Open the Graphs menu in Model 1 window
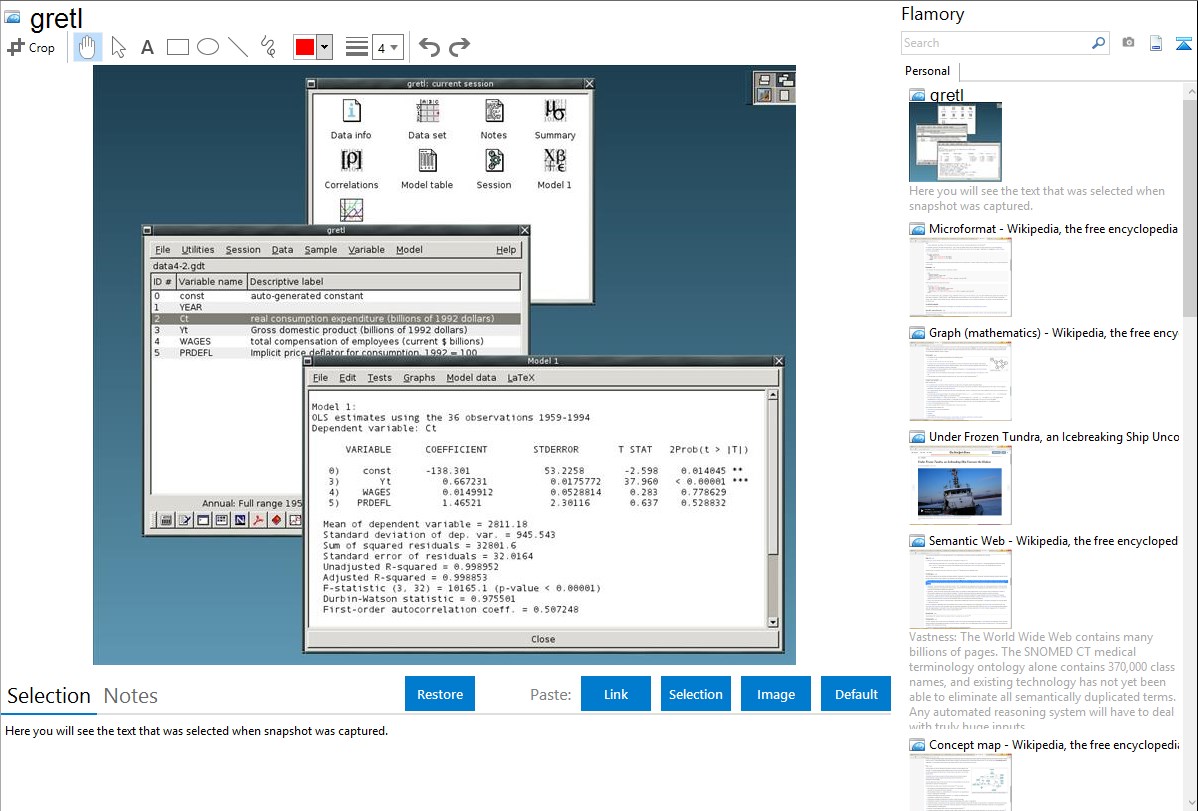Image resolution: width=1198 pixels, height=811 pixels. [419, 378]
